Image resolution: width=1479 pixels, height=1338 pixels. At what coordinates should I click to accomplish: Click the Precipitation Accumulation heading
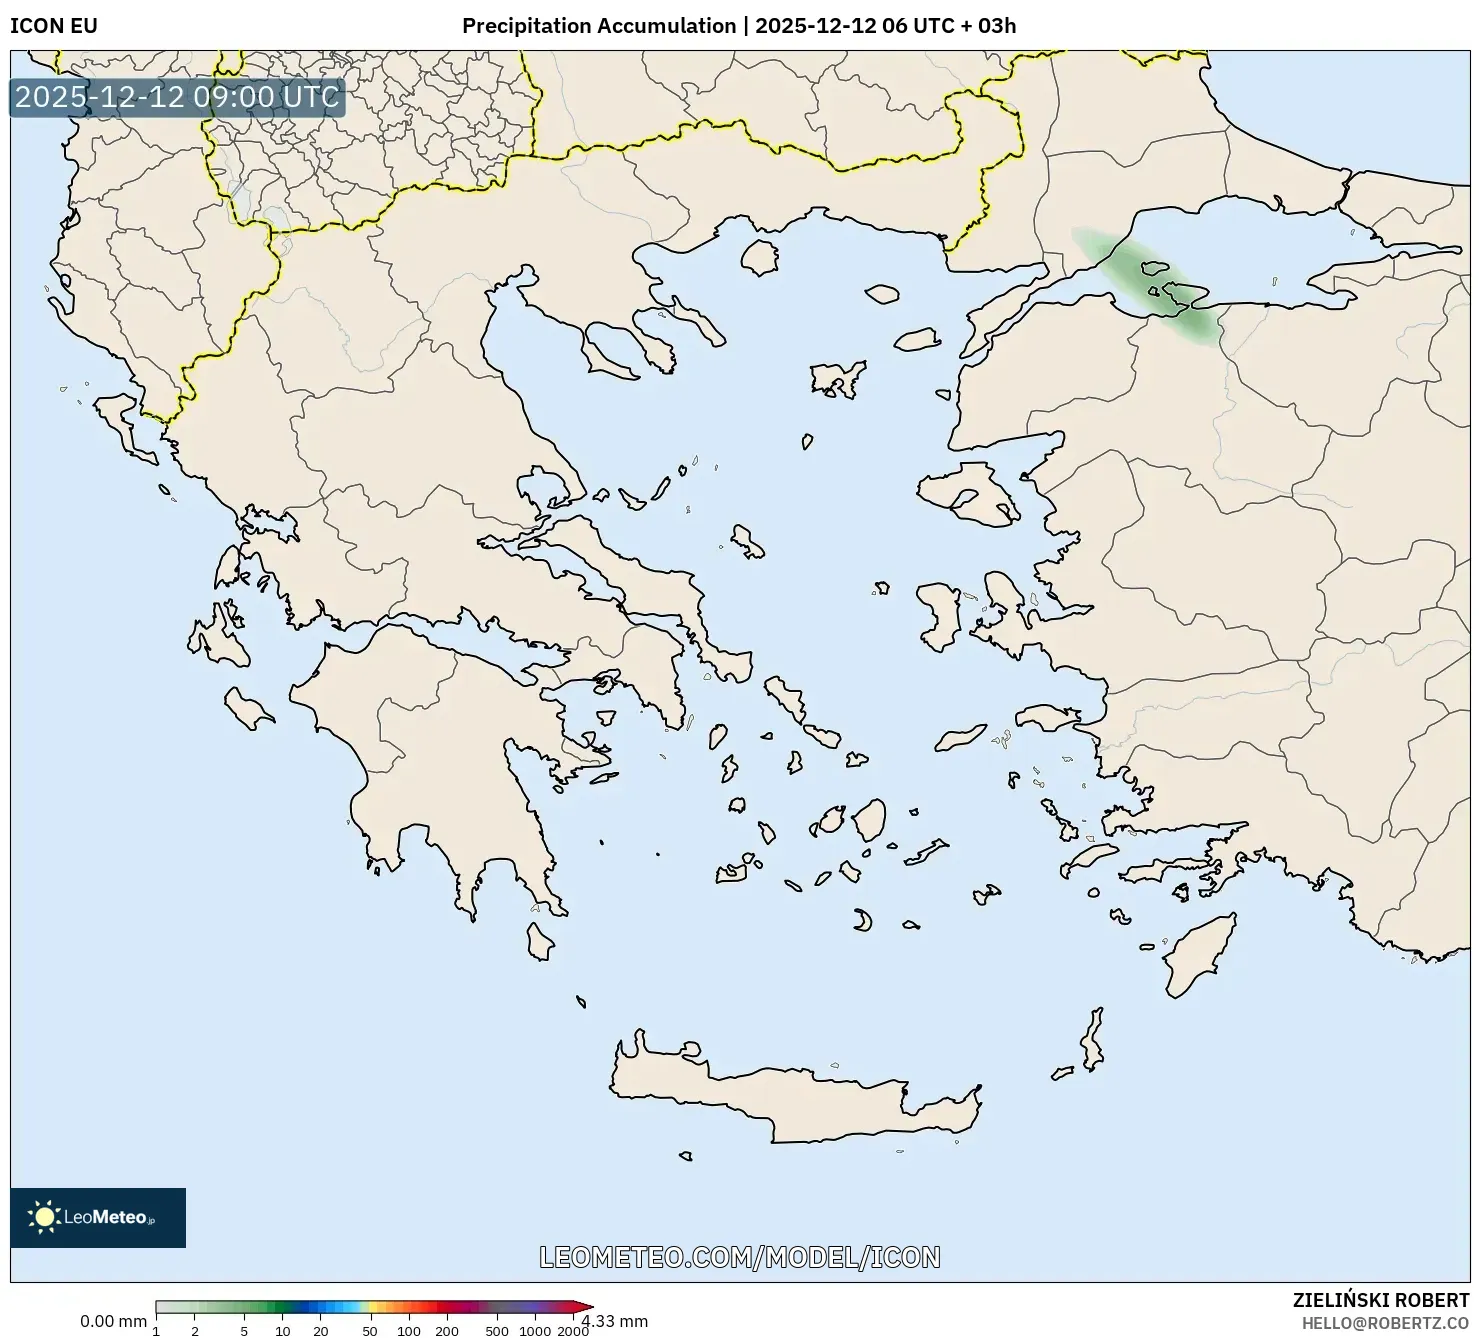coord(739,26)
